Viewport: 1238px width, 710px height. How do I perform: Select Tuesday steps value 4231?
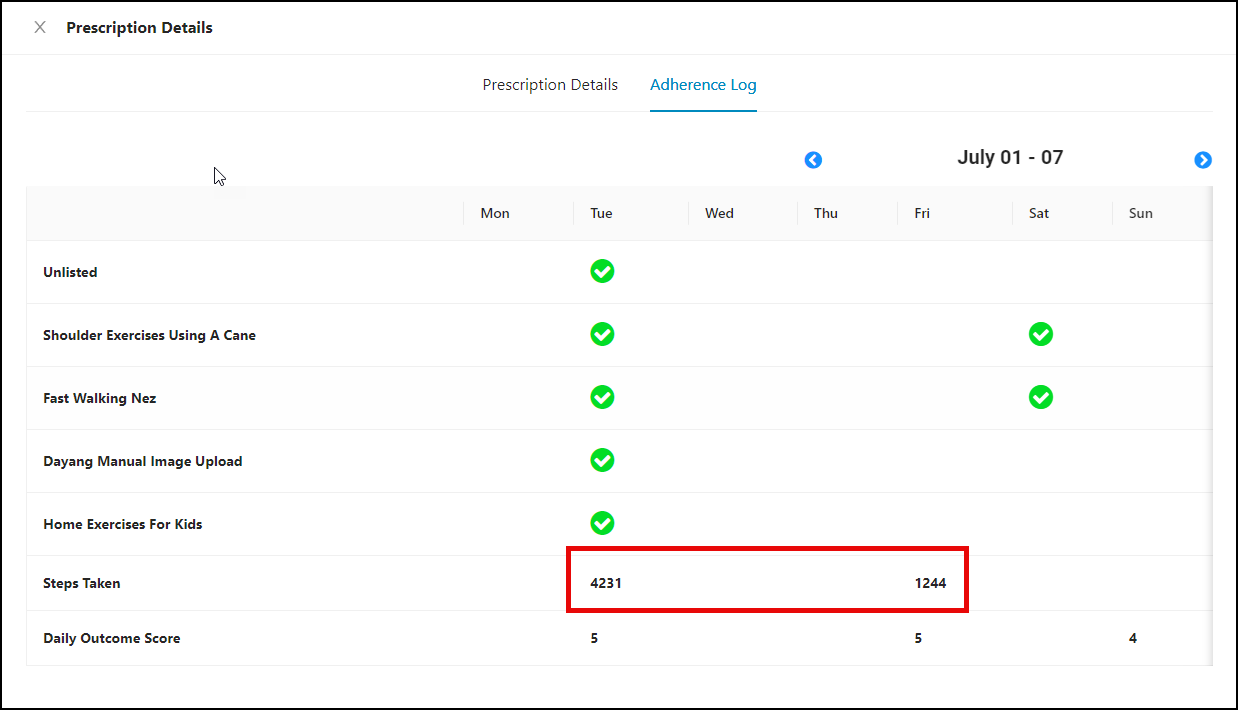point(606,583)
